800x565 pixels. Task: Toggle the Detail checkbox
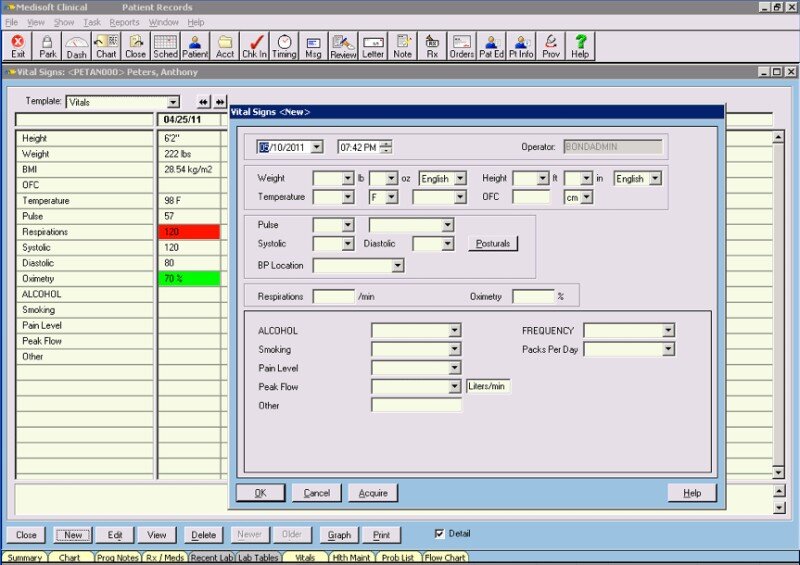coord(439,534)
